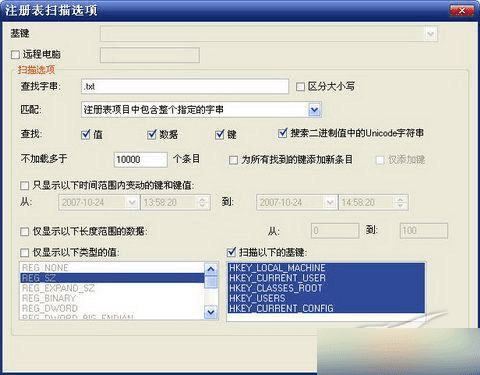Open the start date 2007-10-24 dropdown
The width and height of the screenshot is (480, 375).
coord(132,202)
